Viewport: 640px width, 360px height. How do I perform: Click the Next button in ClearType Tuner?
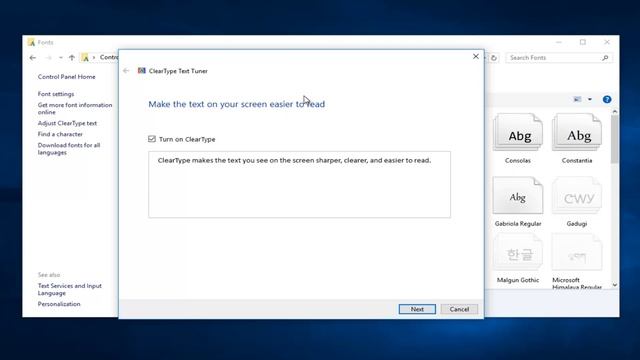pyautogui.click(x=417, y=309)
